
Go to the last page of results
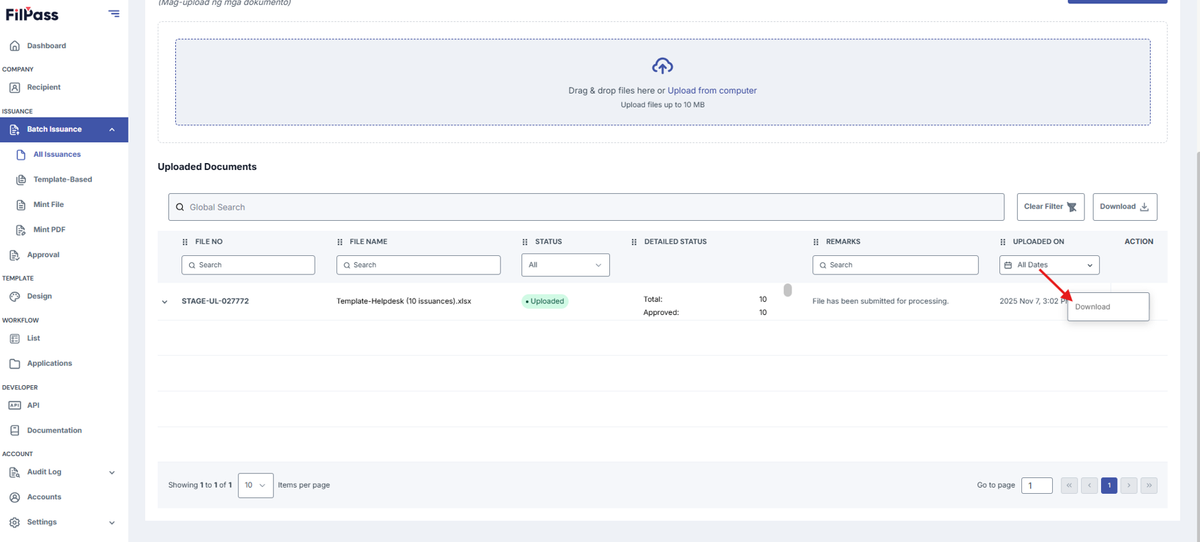click(x=1149, y=485)
